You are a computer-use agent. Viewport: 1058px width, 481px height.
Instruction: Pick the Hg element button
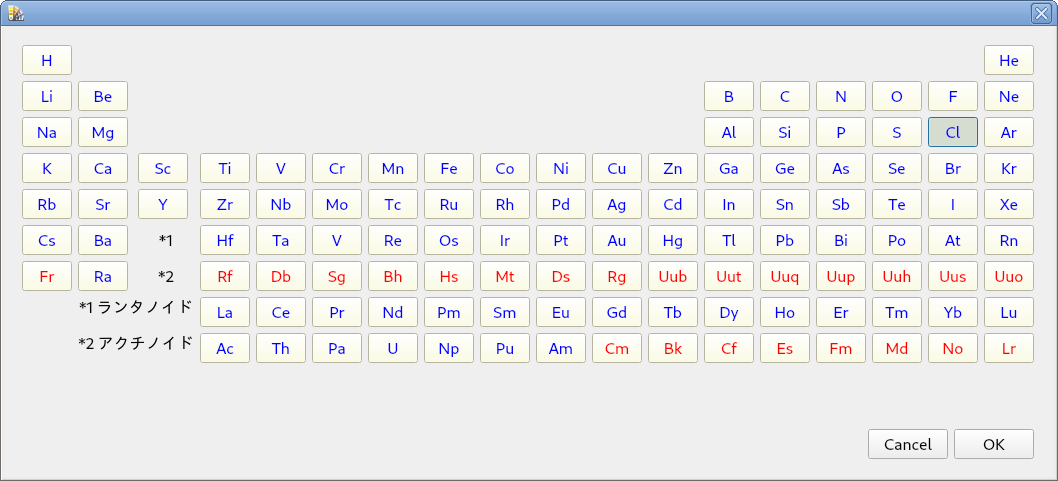pyautogui.click(x=672, y=240)
